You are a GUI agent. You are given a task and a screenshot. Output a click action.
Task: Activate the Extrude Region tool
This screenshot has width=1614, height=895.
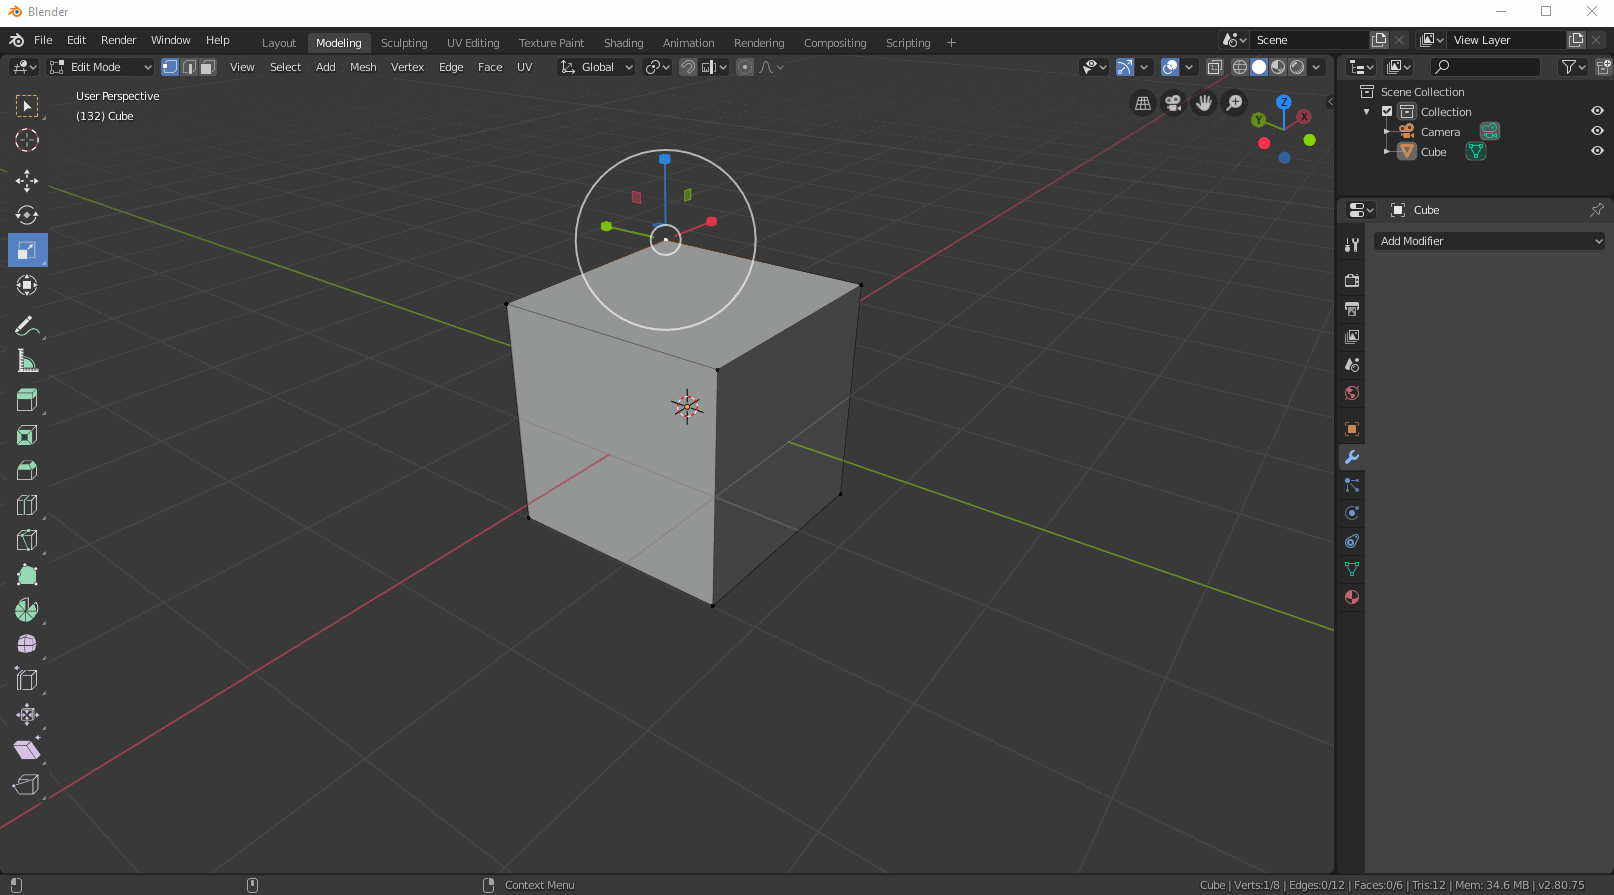pos(27,400)
